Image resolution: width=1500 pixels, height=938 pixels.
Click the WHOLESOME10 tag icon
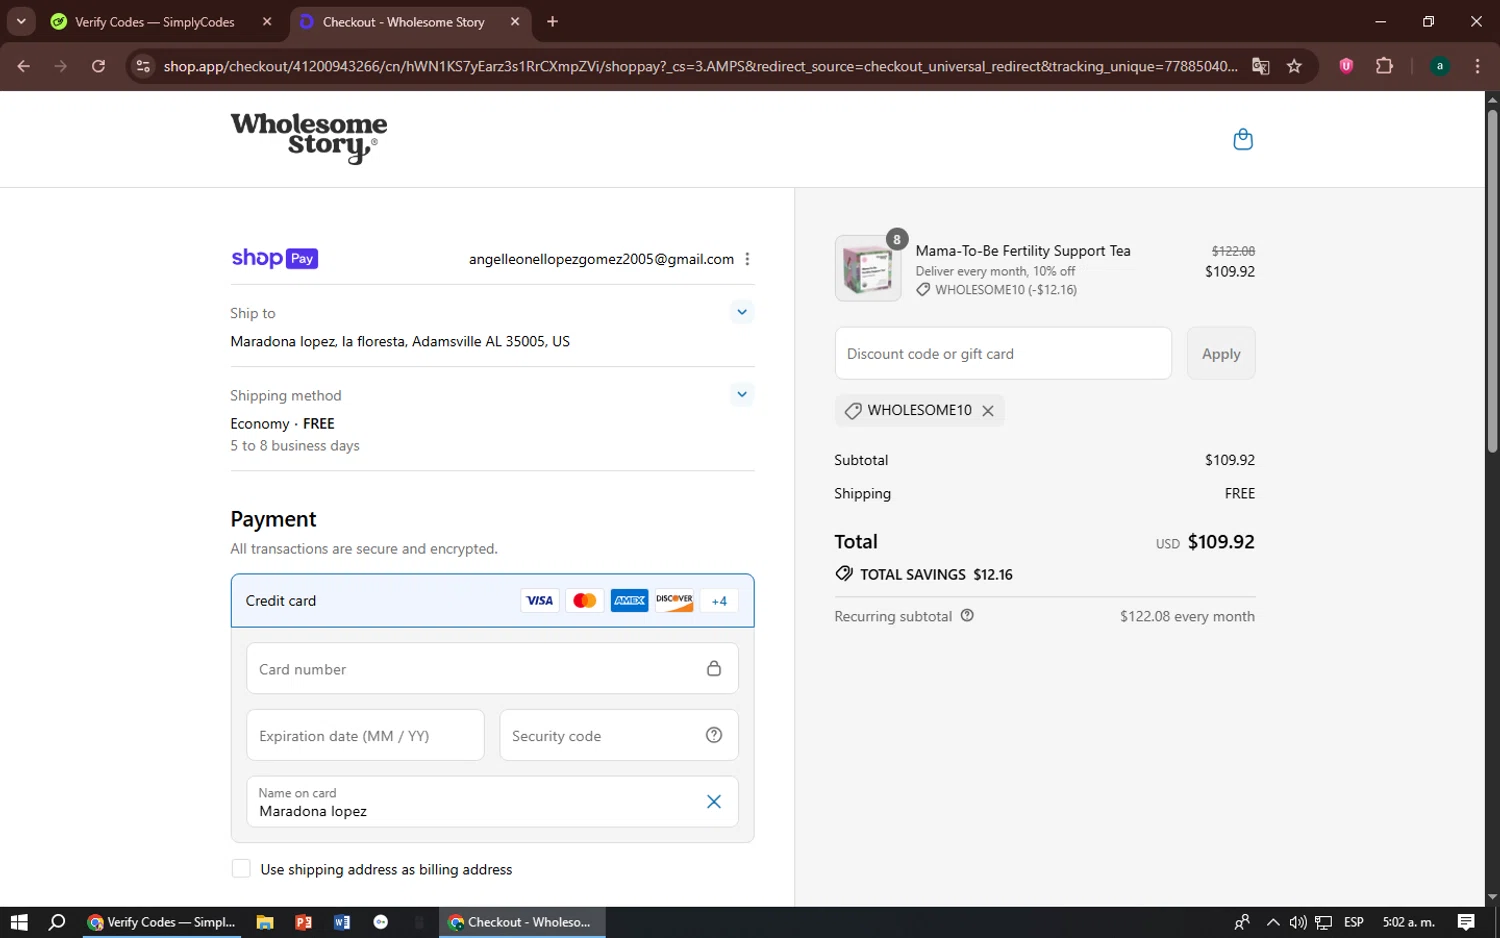coord(853,411)
